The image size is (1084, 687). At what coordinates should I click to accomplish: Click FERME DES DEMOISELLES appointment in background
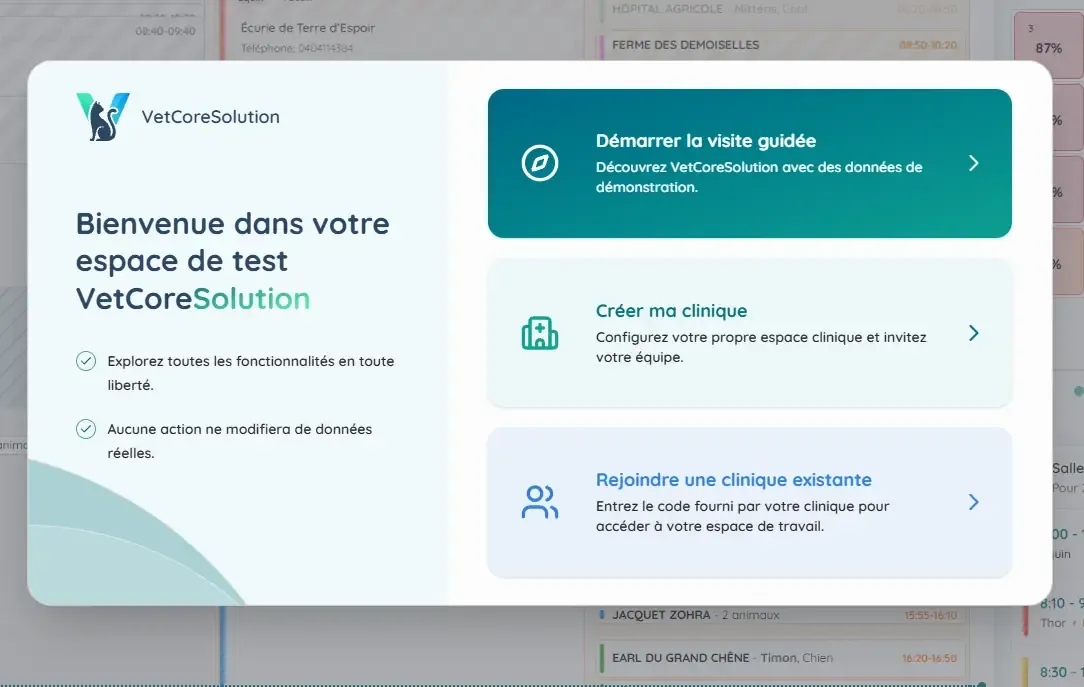[781, 45]
